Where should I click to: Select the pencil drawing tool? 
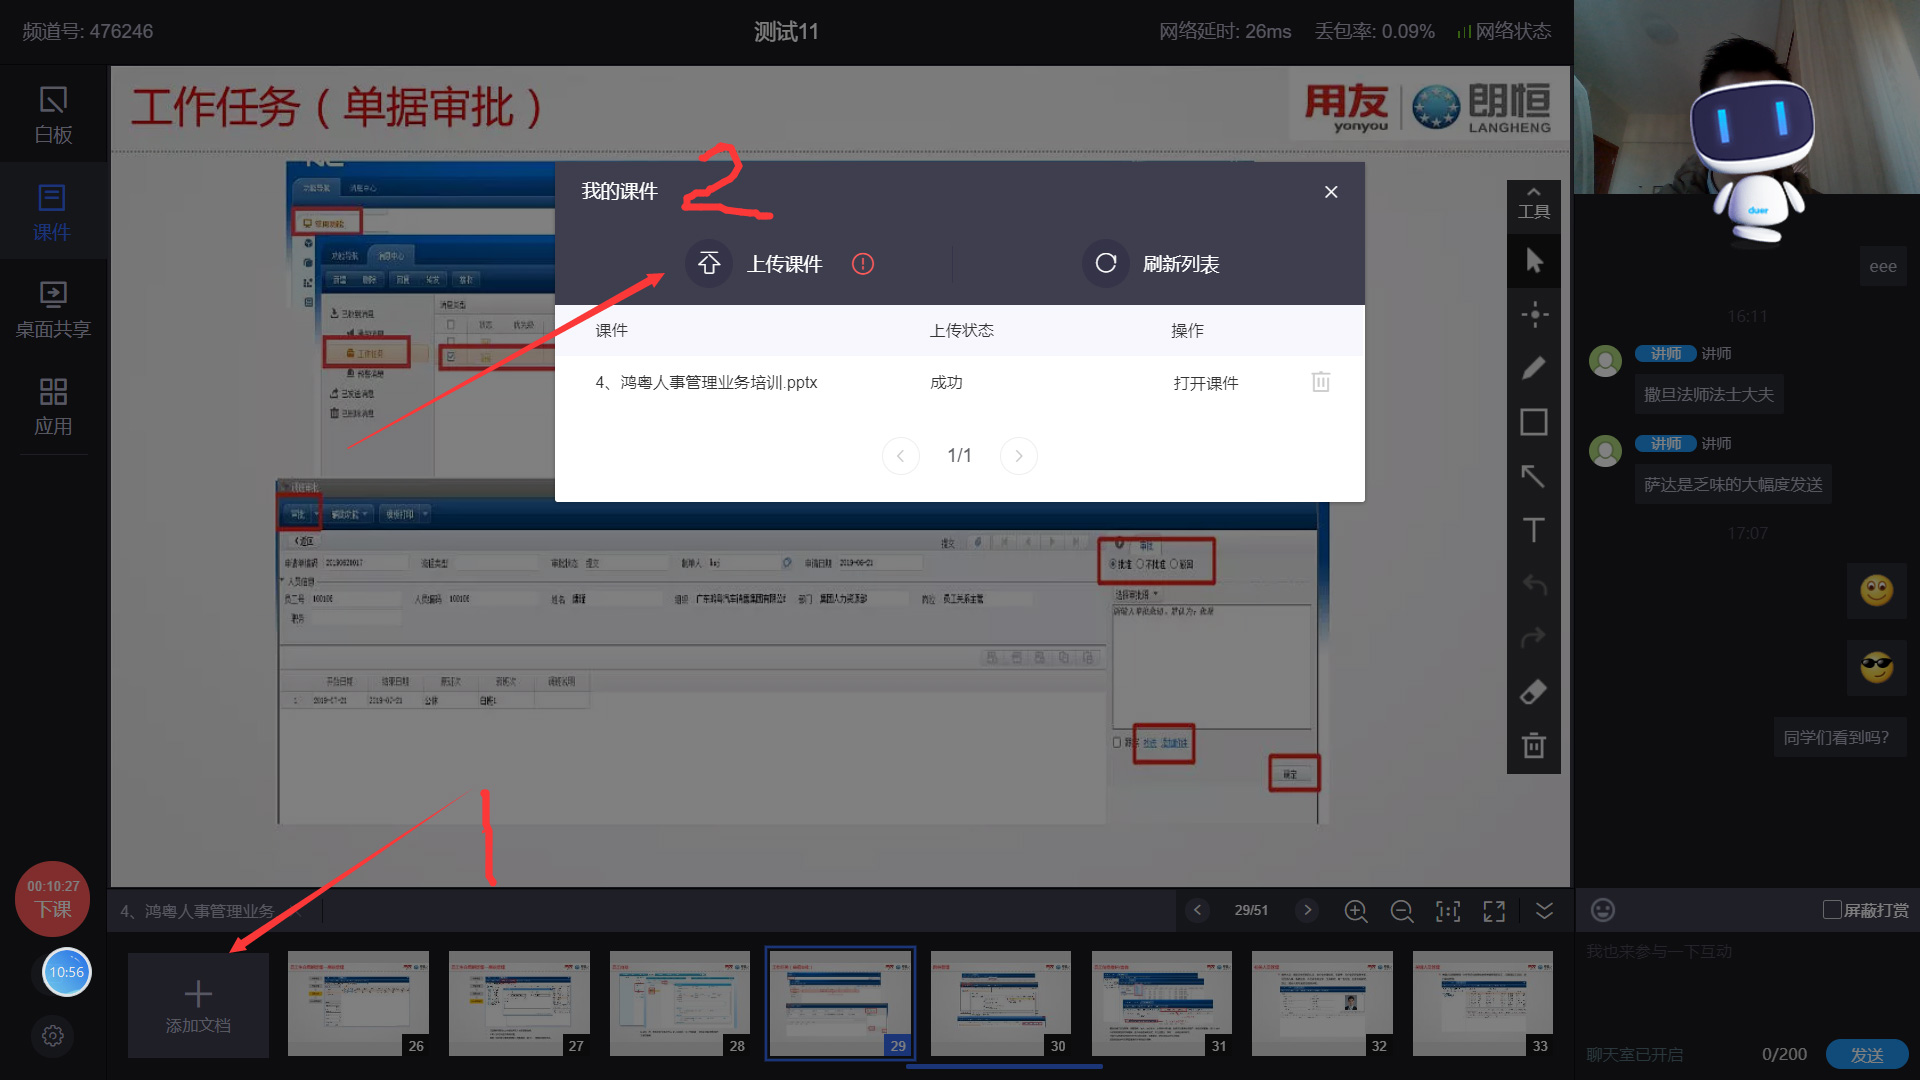coord(1533,368)
